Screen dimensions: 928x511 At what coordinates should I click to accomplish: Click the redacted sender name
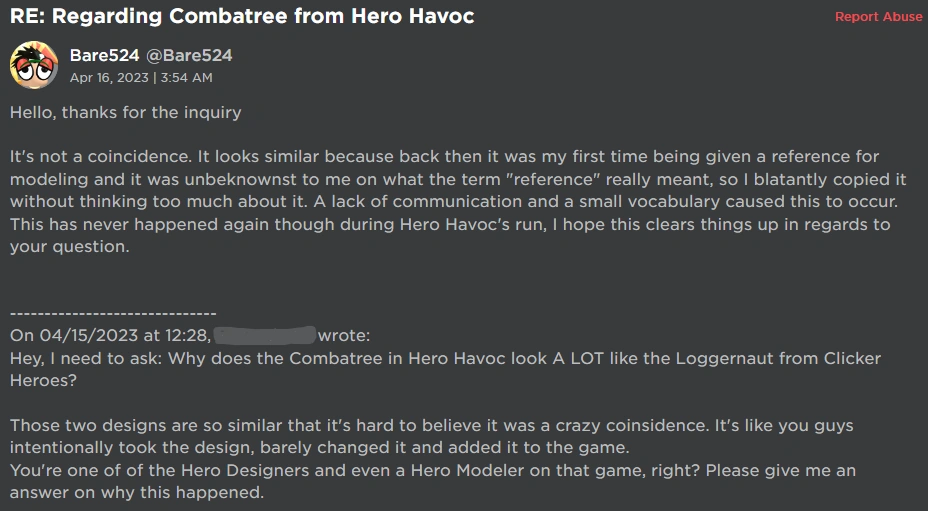coord(265,335)
